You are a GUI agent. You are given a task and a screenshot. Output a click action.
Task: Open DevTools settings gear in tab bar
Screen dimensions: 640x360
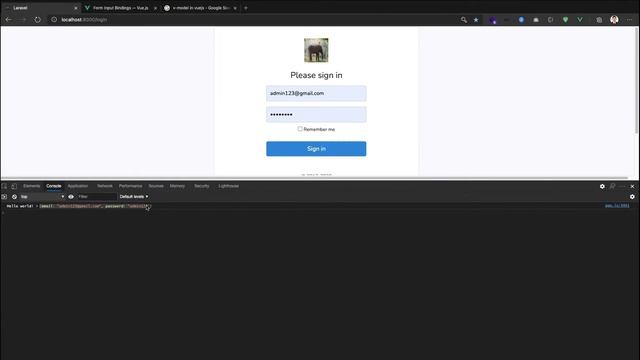pyautogui.click(x=602, y=186)
